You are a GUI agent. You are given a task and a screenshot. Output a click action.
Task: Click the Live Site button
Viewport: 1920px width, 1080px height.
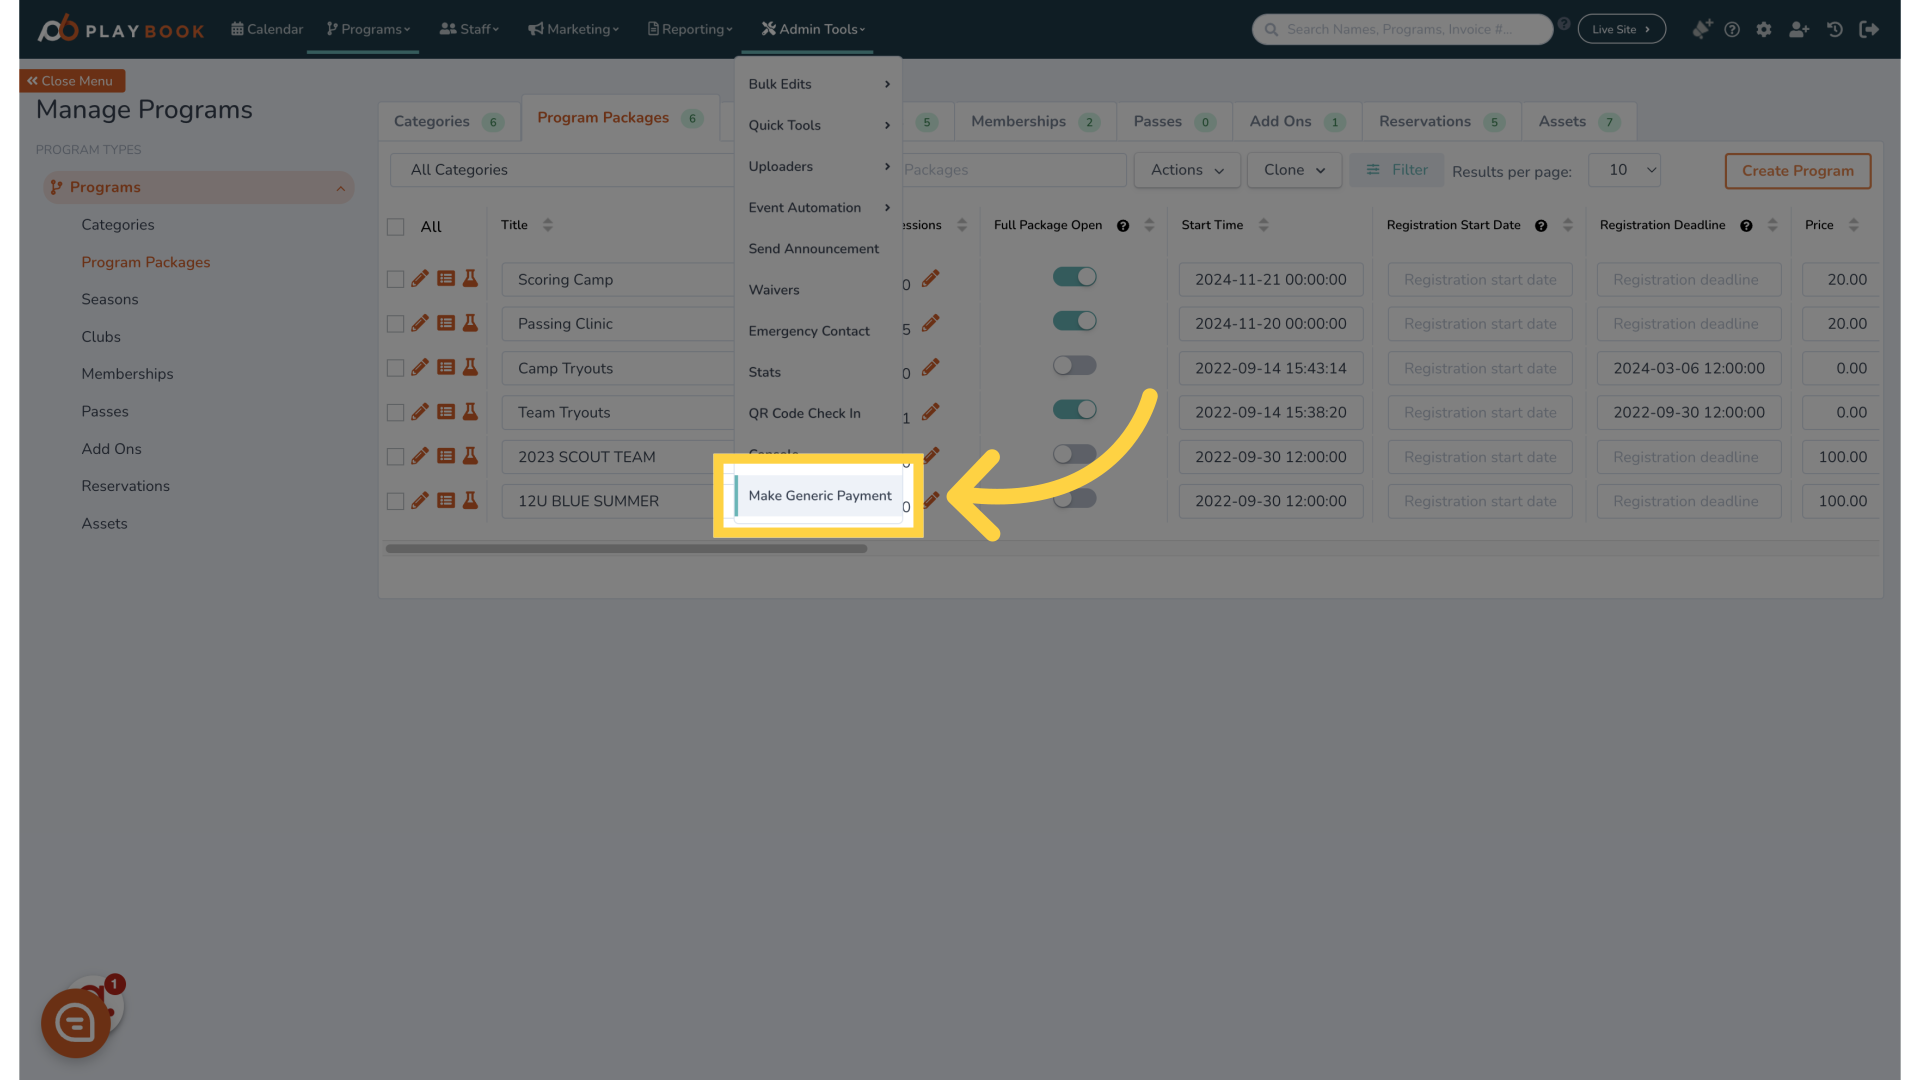pos(1621,29)
